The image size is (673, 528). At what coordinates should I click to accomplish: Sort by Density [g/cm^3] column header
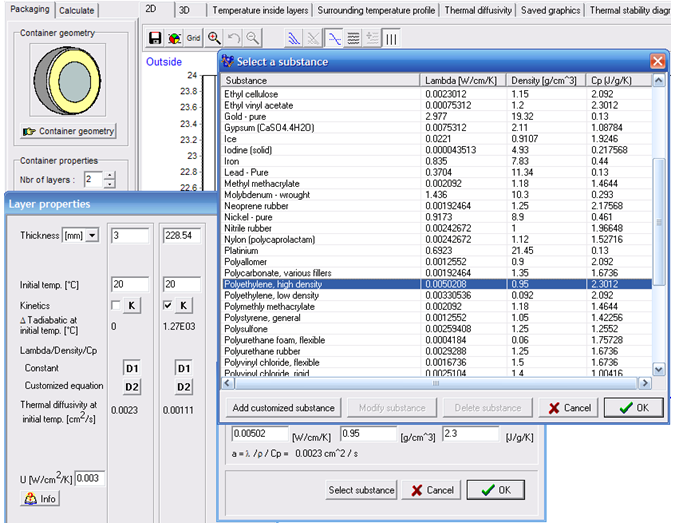[546, 81]
